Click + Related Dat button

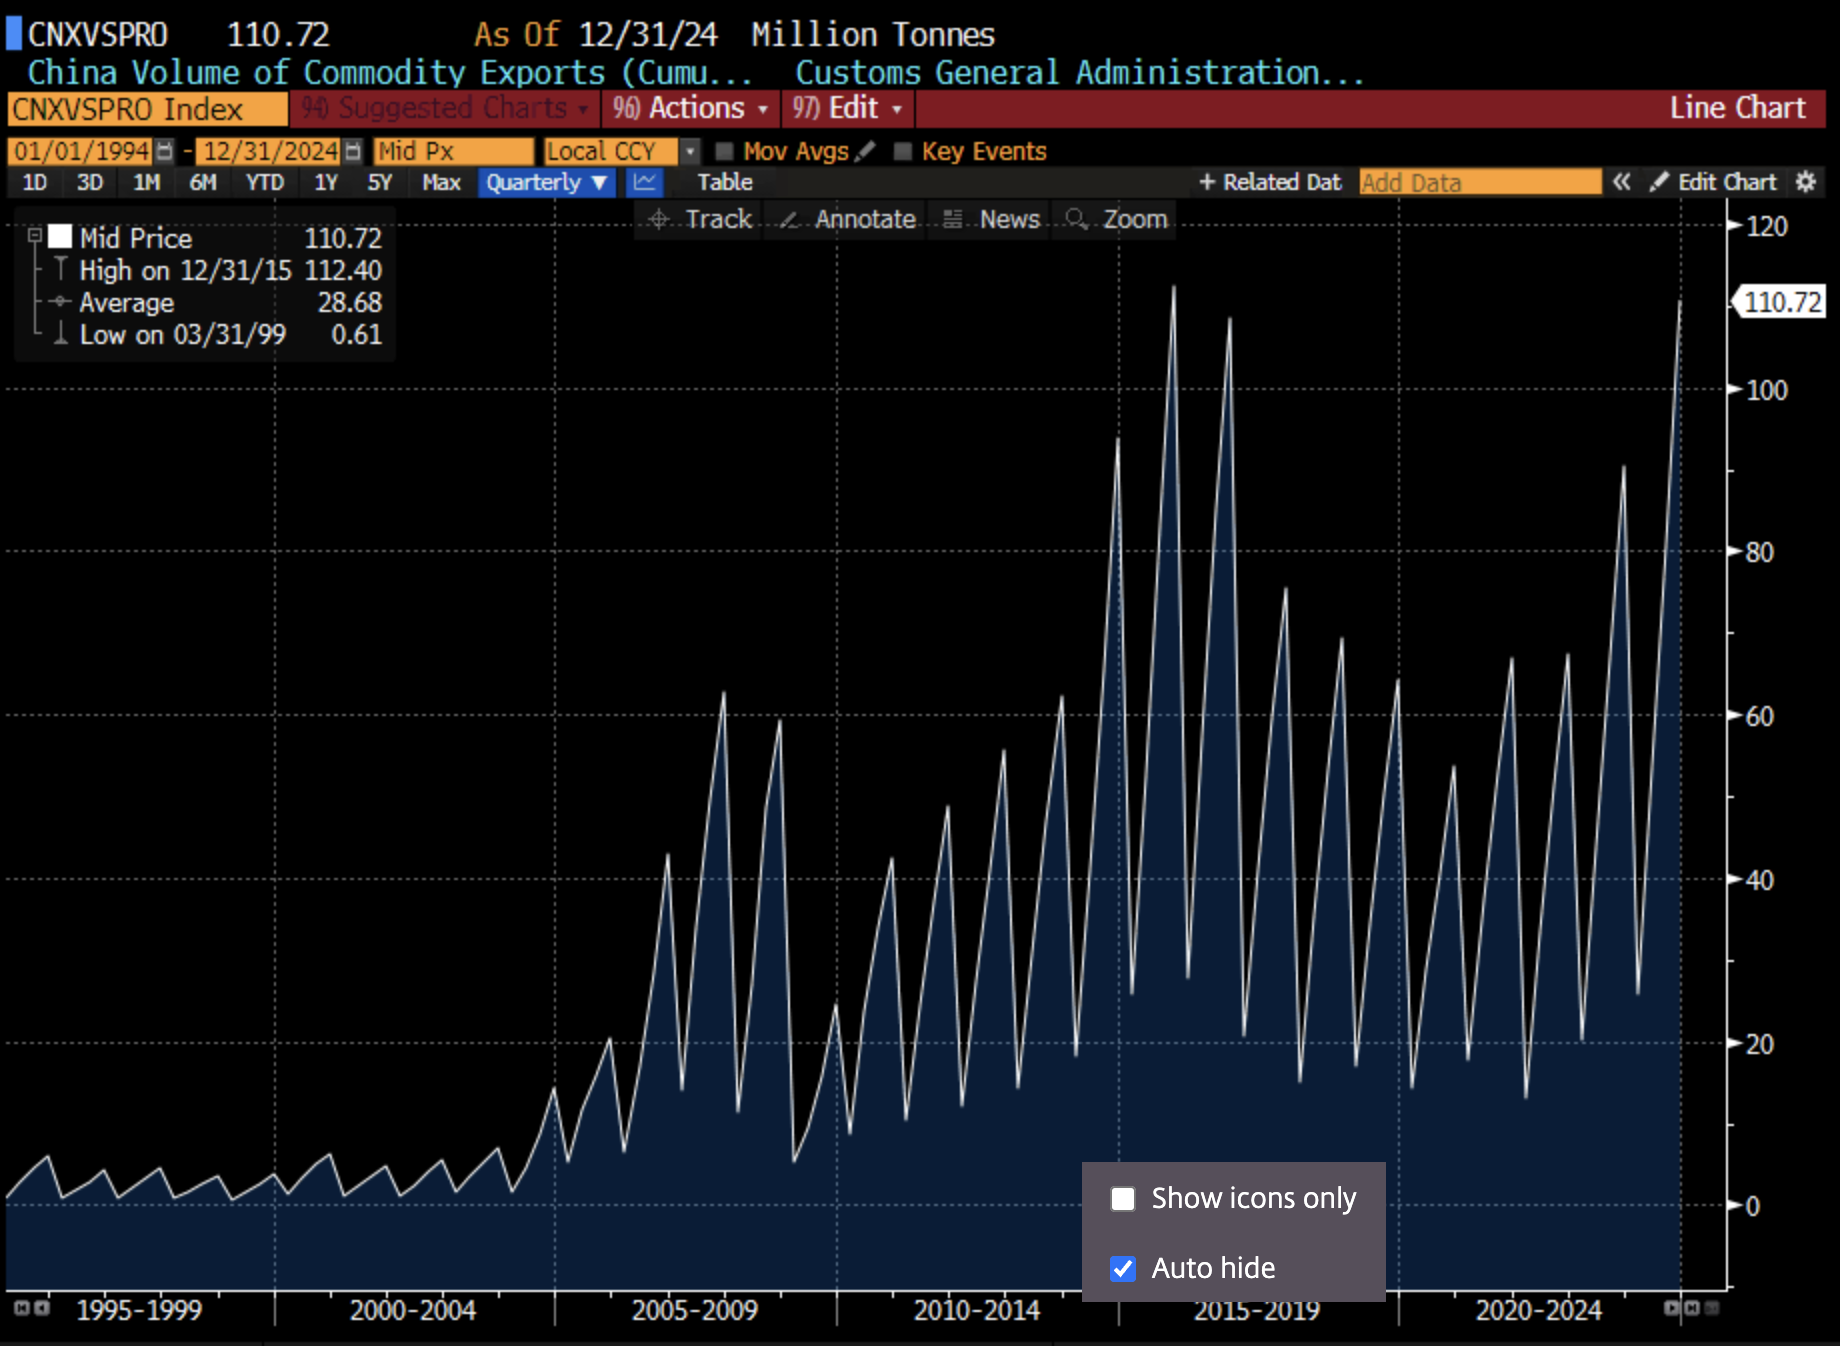point(1270,182)
